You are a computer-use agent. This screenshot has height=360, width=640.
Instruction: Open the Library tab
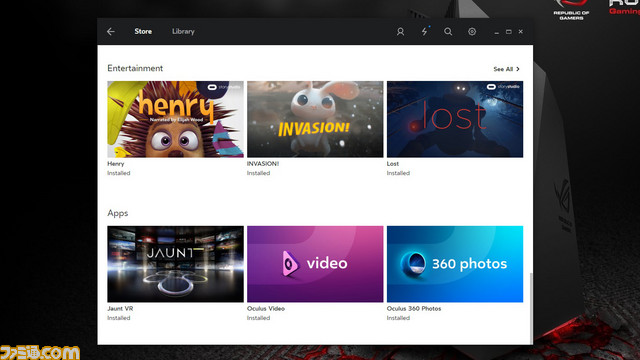[183, 31]
